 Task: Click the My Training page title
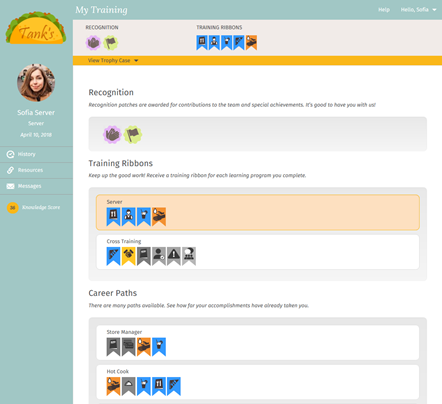pos(101,10)
